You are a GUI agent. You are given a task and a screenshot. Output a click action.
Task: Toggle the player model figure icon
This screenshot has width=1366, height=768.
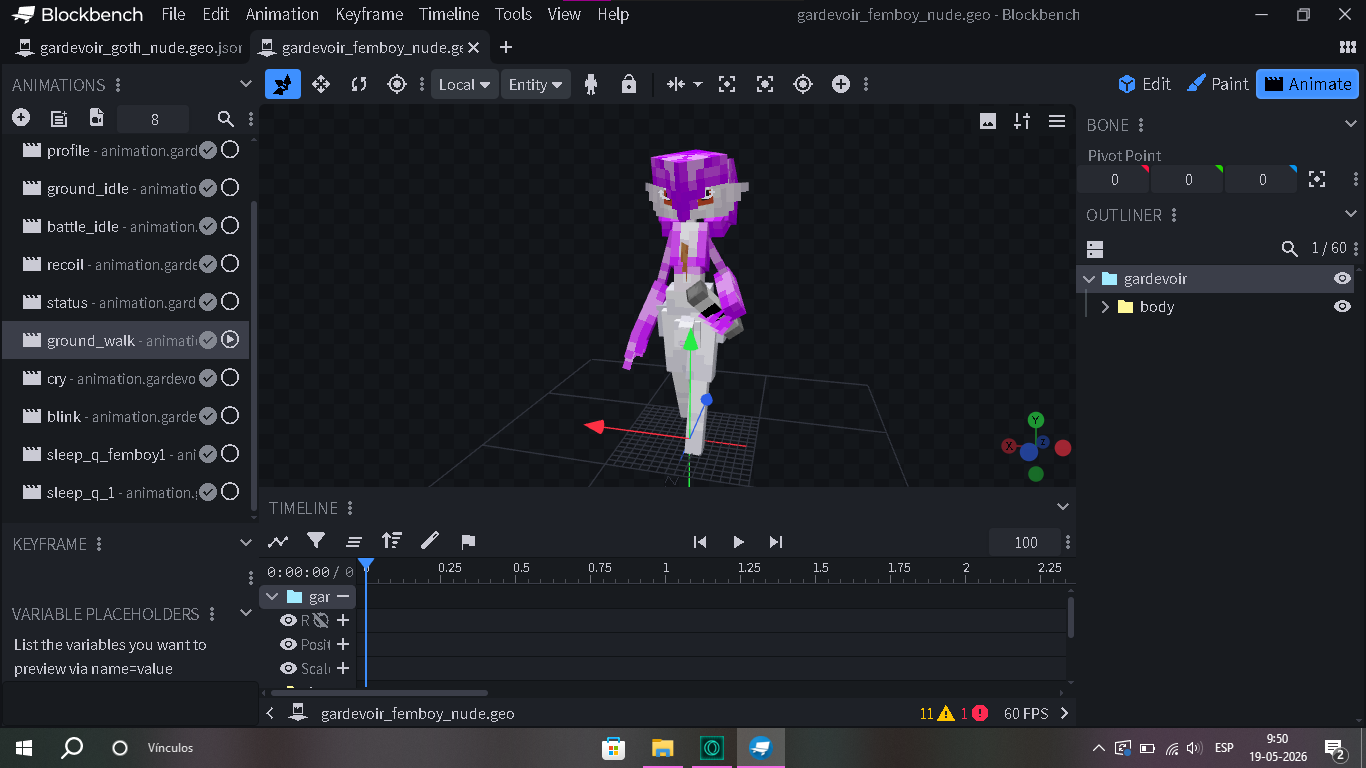591,85
